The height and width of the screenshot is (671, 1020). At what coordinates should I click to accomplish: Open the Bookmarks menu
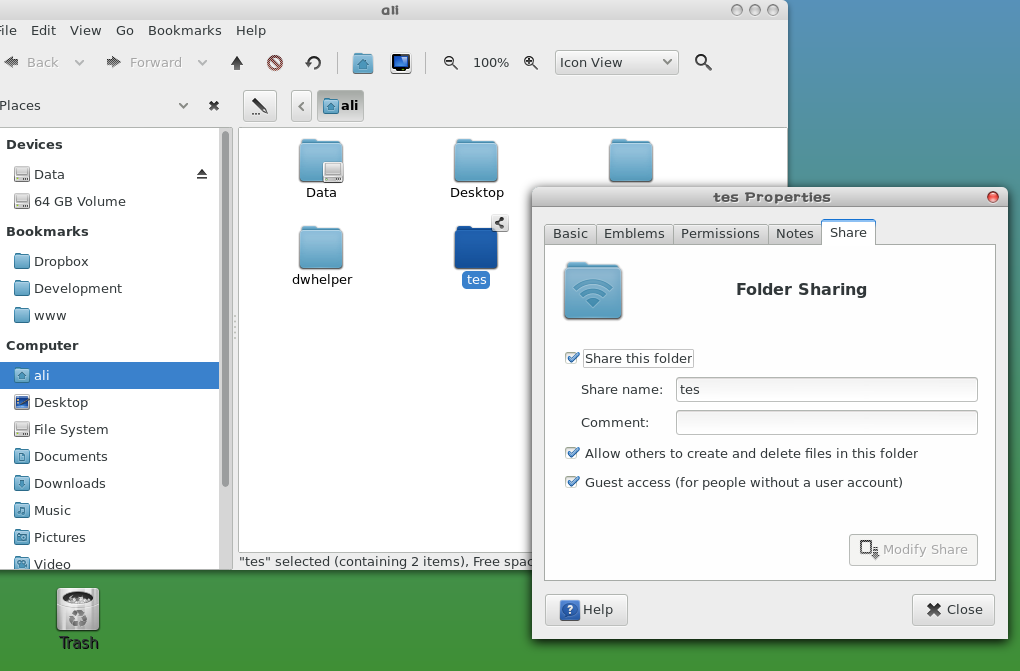(184, 31)
